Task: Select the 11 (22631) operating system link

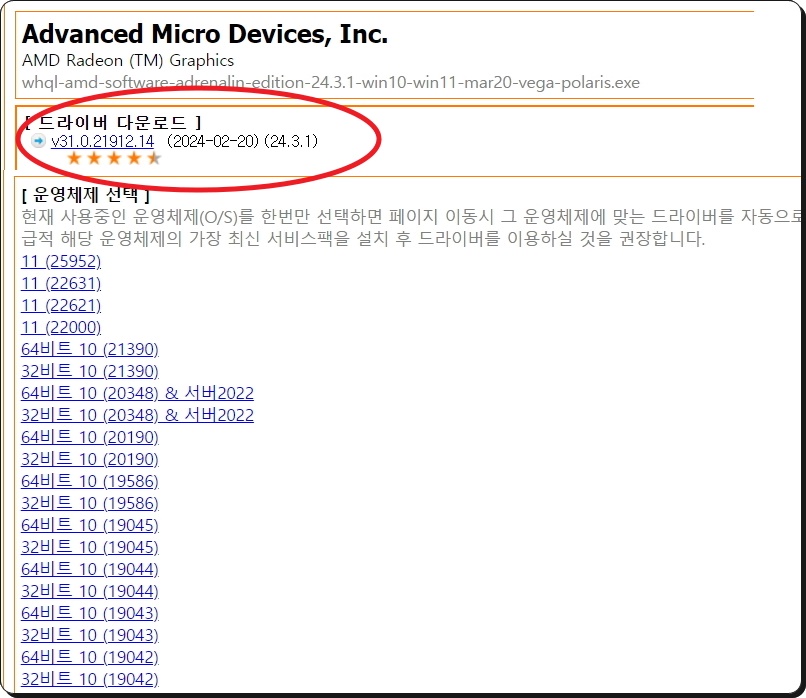Action: pyautogui.click(x=61, y=284)
